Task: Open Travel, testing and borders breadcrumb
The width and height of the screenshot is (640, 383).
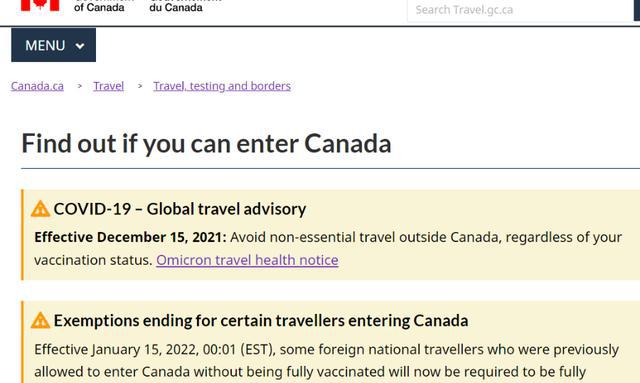Action: pos(222,86)
